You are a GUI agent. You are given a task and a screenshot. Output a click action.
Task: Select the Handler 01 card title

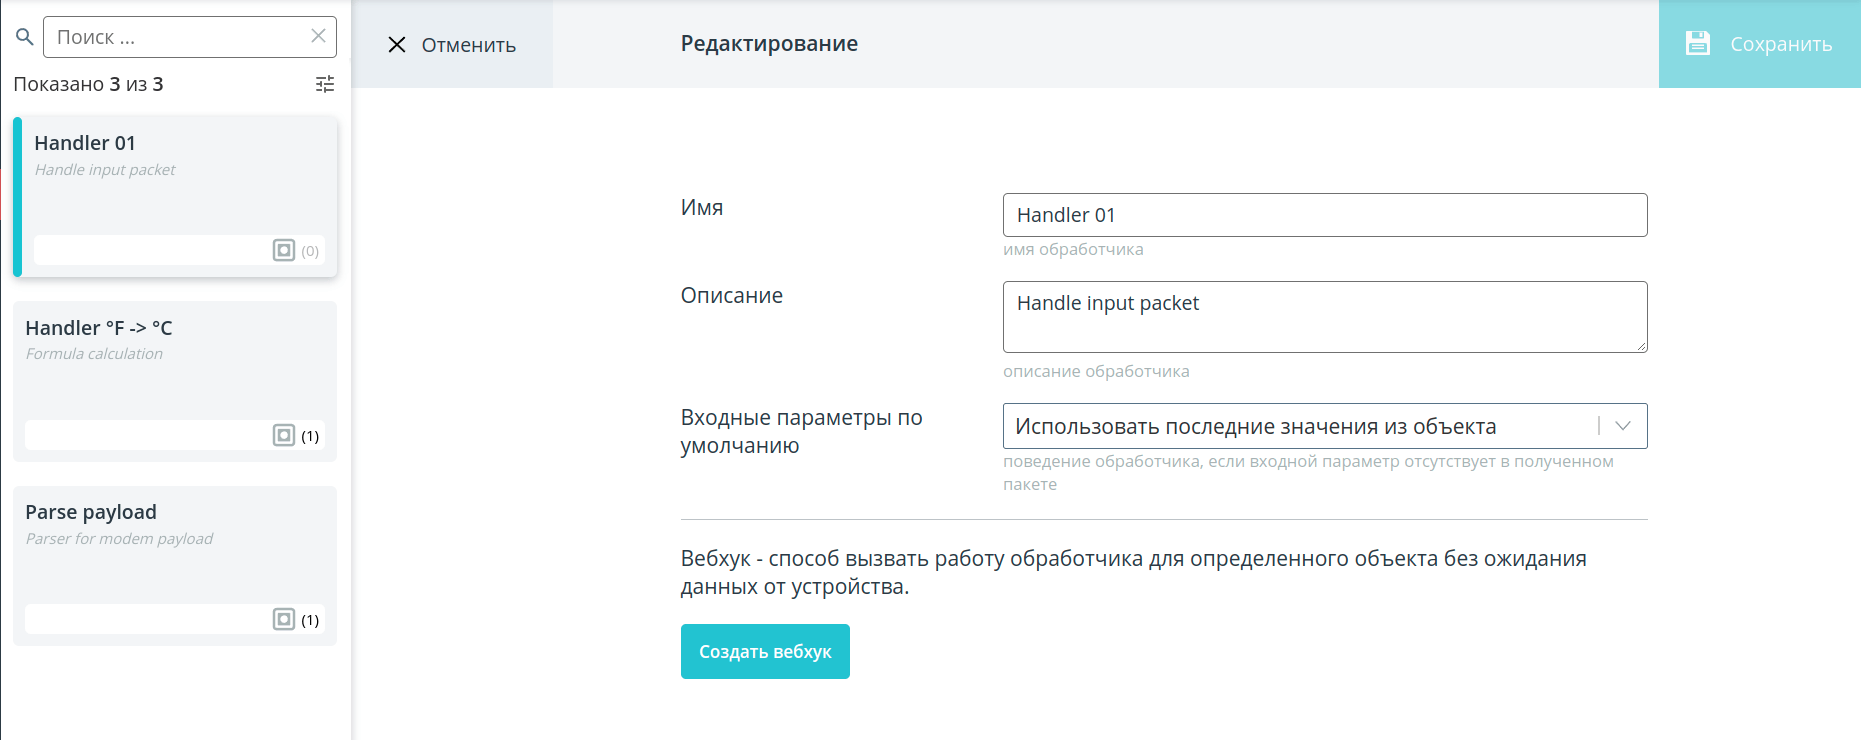85,143
